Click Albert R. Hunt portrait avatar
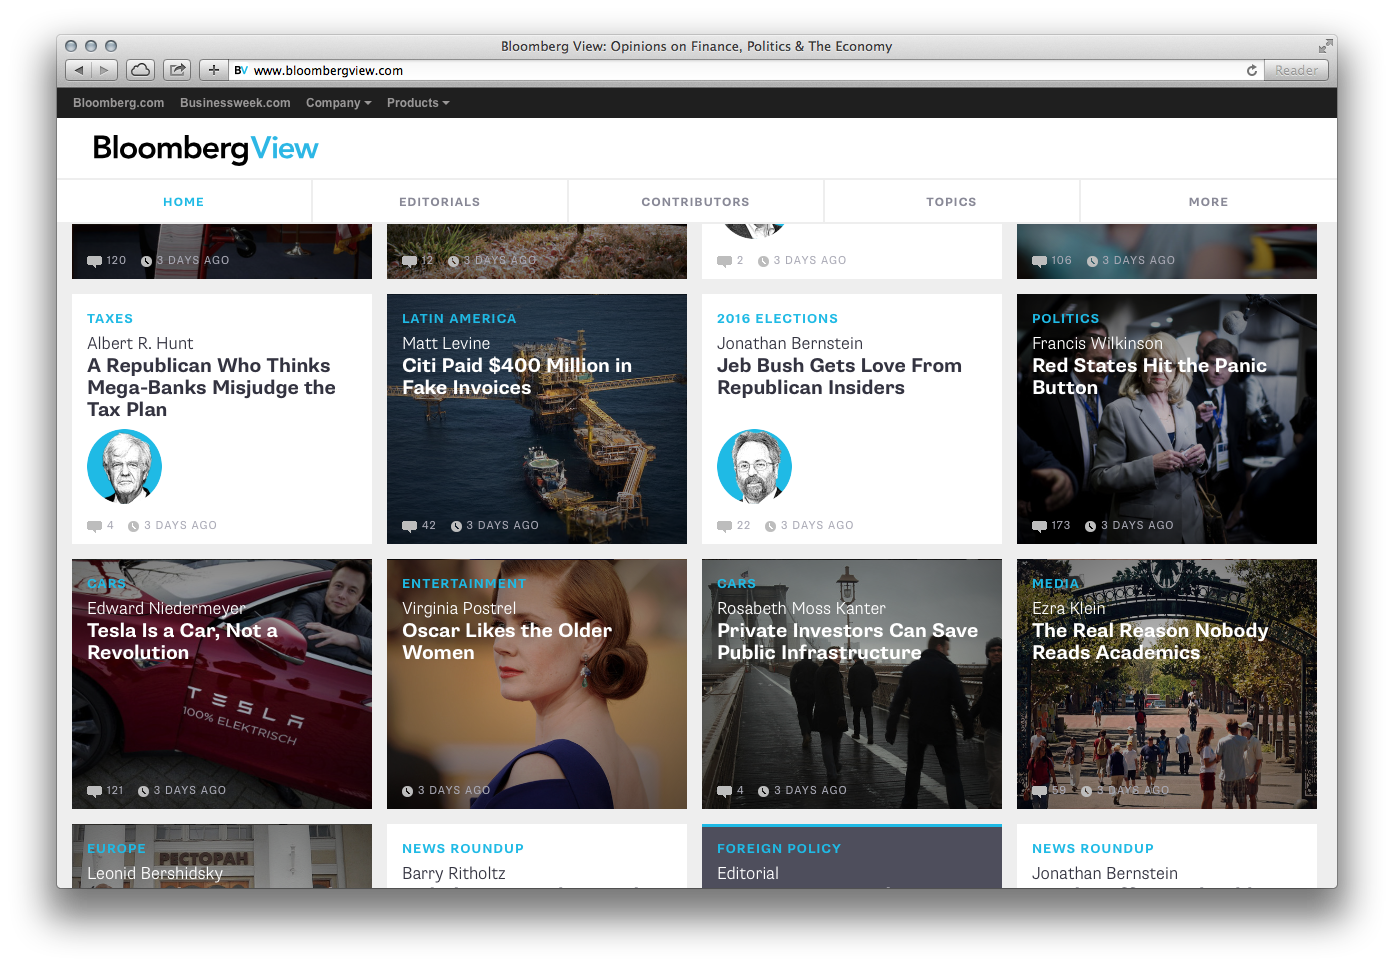The height and width of the screenshot is (967, 1394). [124, 467]
